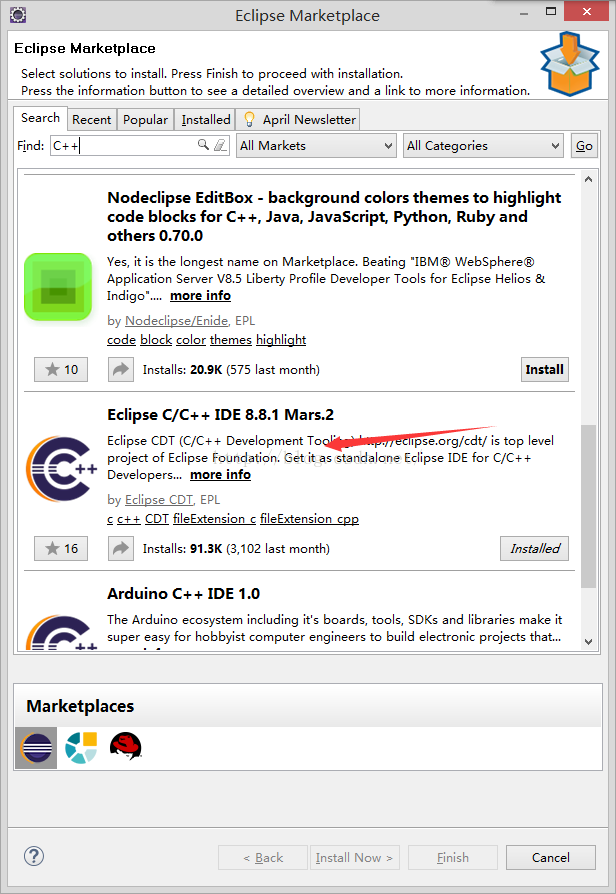Image resolution: width=616 pixels, height=894 pixels.
Task: Select the Red Hat marketplace icon
Action: pyautogui.click(x=126, y=746)
